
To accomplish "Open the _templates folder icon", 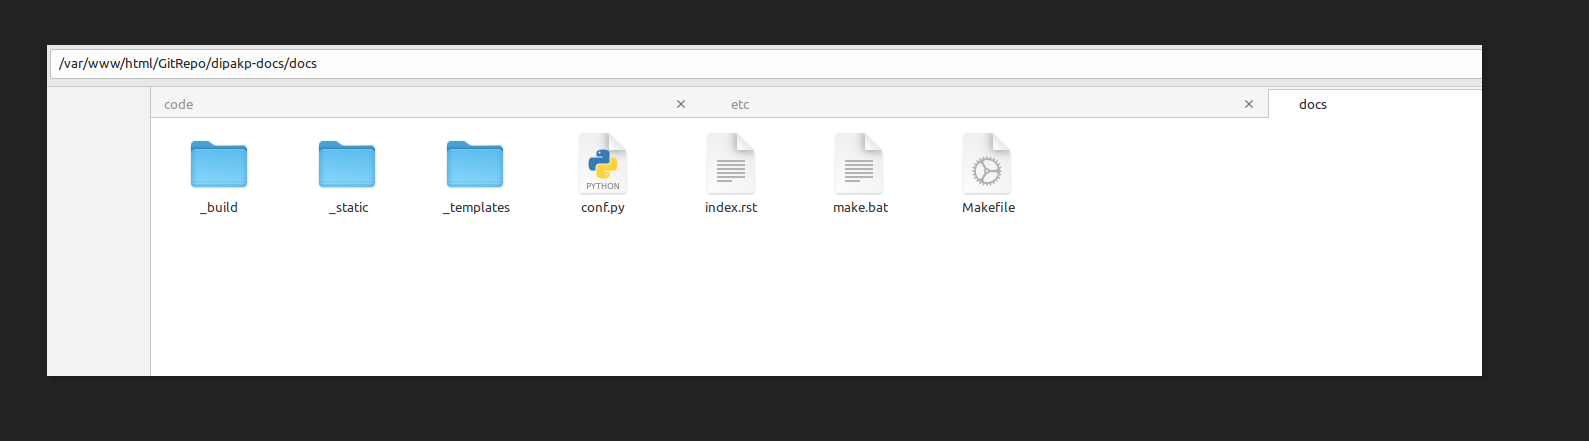I will click(x=475, y=164).
